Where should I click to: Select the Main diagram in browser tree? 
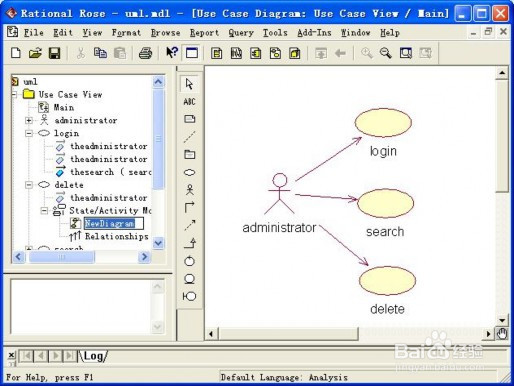pos(64,107)
